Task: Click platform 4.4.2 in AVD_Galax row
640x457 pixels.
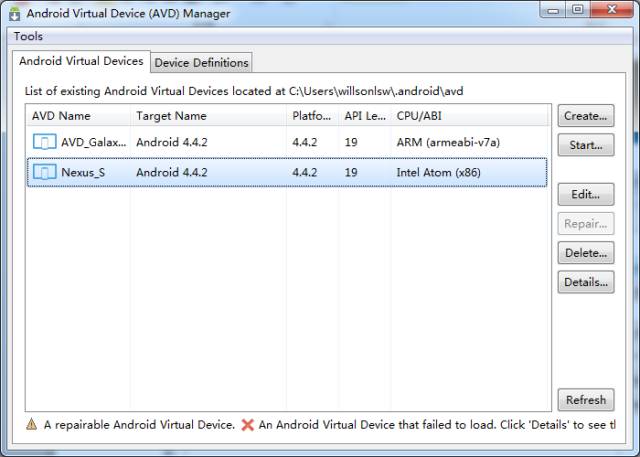Action: point(304,142)
